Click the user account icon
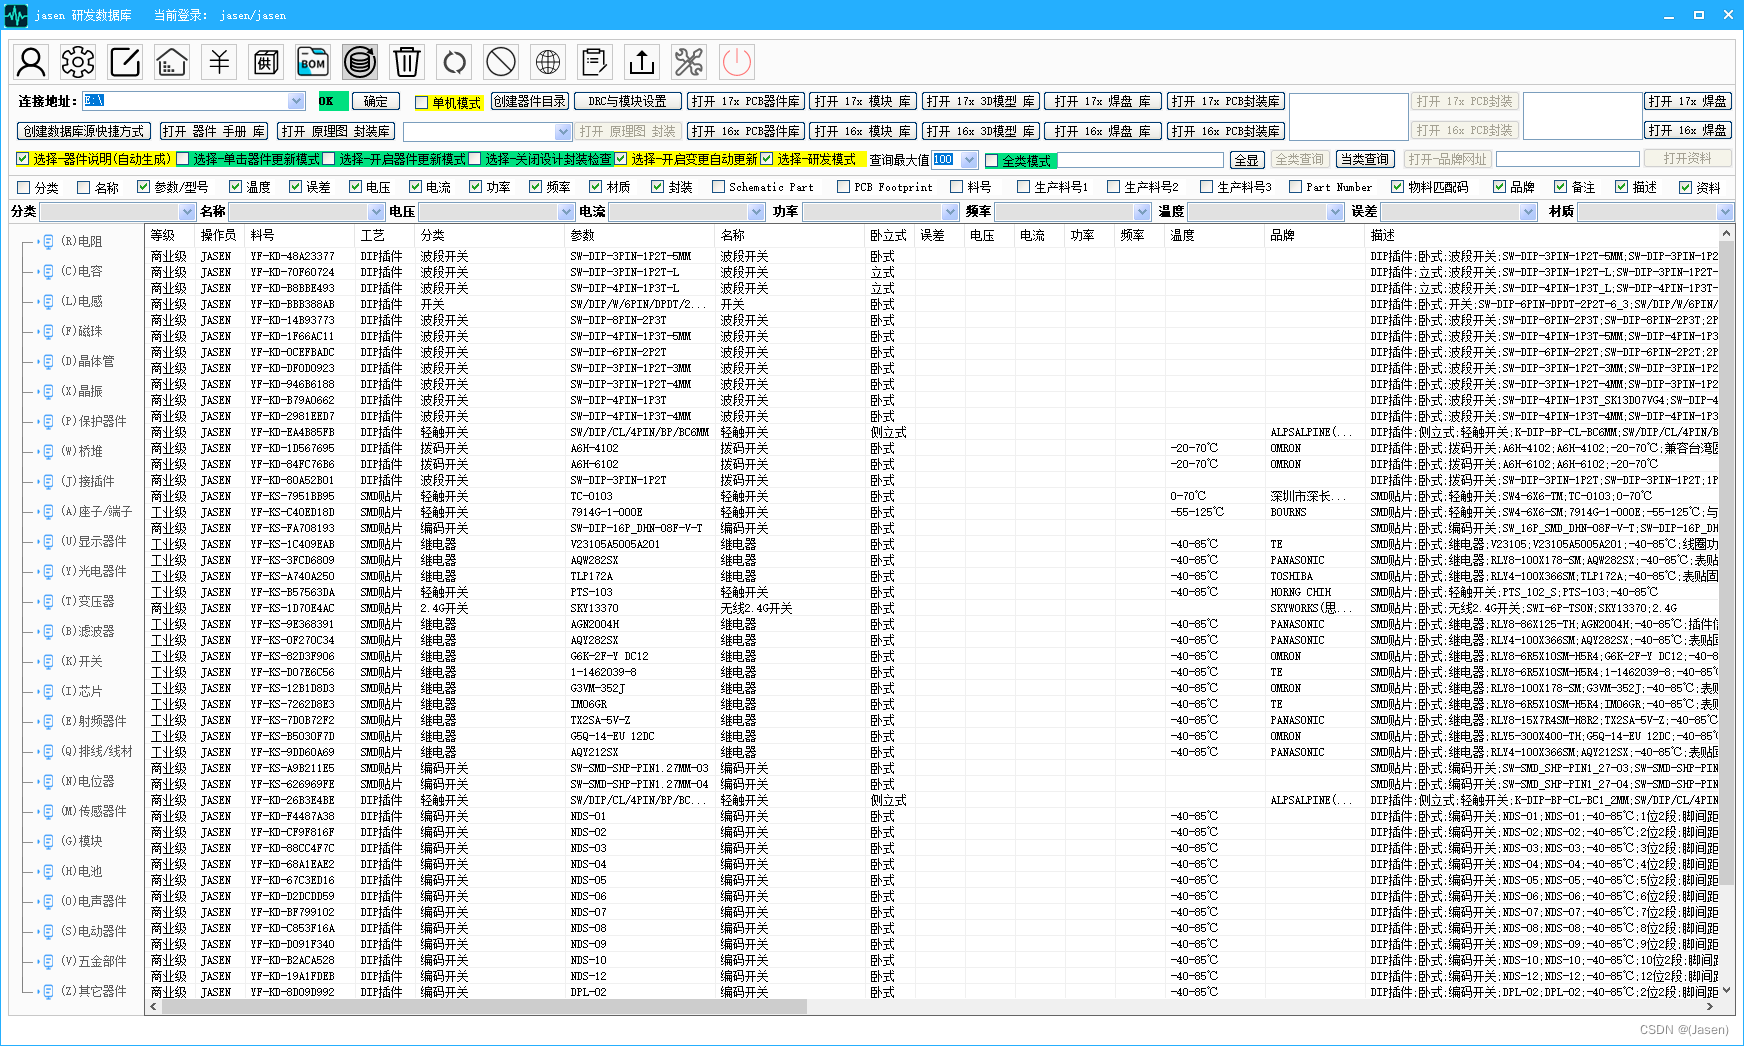1744x1046 pixels. [x=31, y=62]
